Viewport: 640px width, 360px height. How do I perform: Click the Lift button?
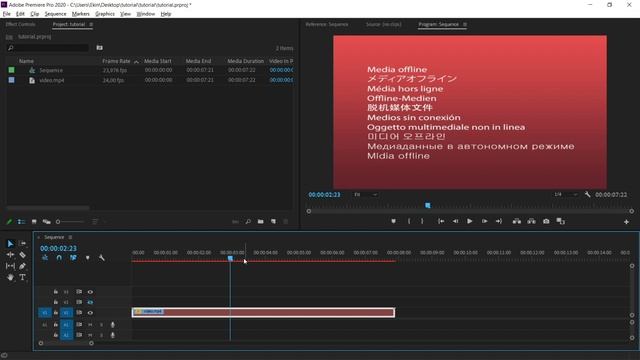click(x=517, y=221)
